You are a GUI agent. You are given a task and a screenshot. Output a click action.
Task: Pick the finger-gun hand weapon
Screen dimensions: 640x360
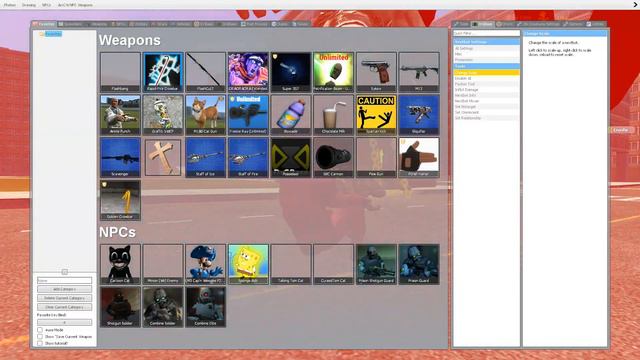tap(419, 157)
